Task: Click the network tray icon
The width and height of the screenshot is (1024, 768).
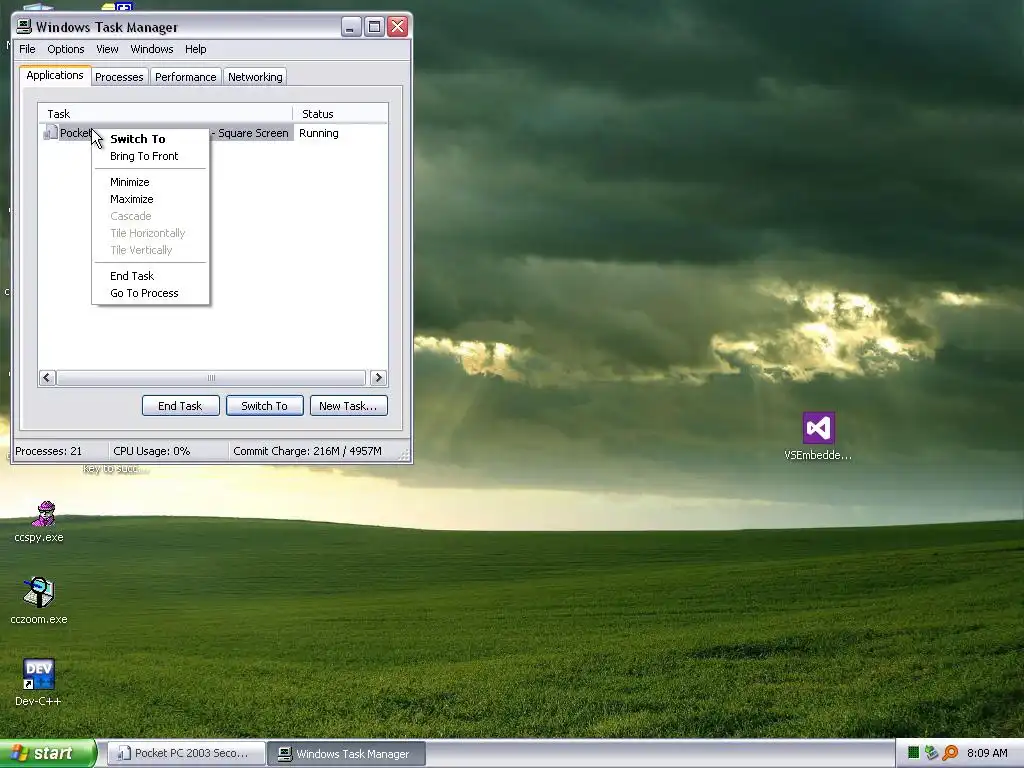Action: (x=931, y=753)
